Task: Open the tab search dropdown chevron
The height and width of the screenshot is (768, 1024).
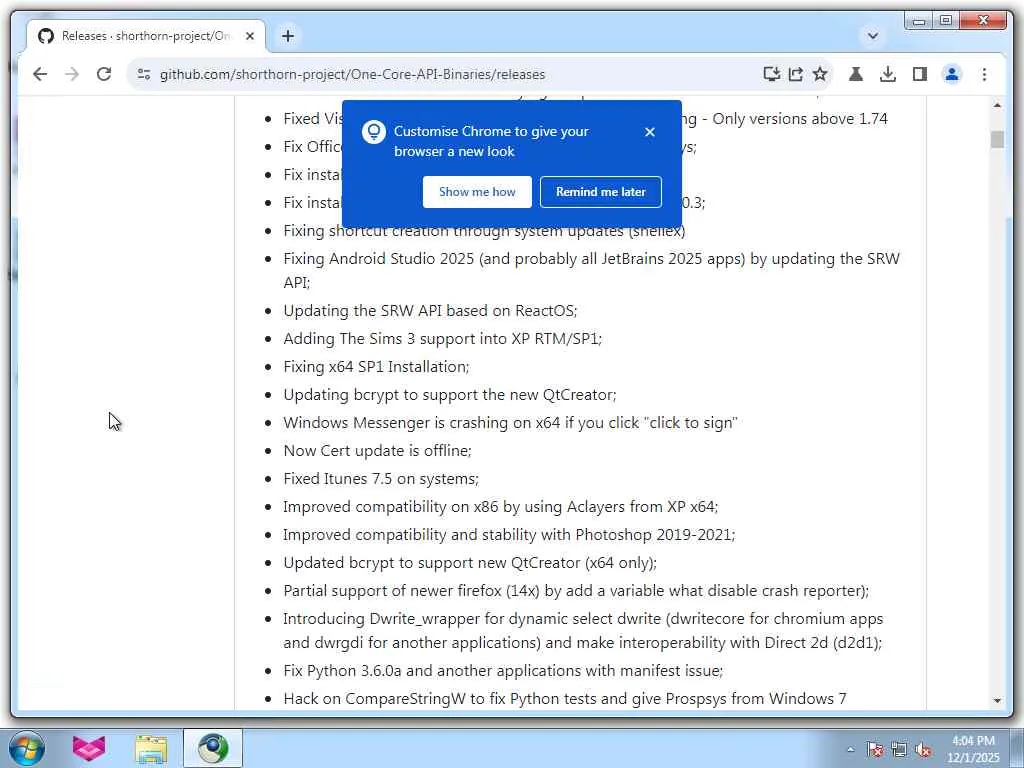Action: [x=872, y=36]
